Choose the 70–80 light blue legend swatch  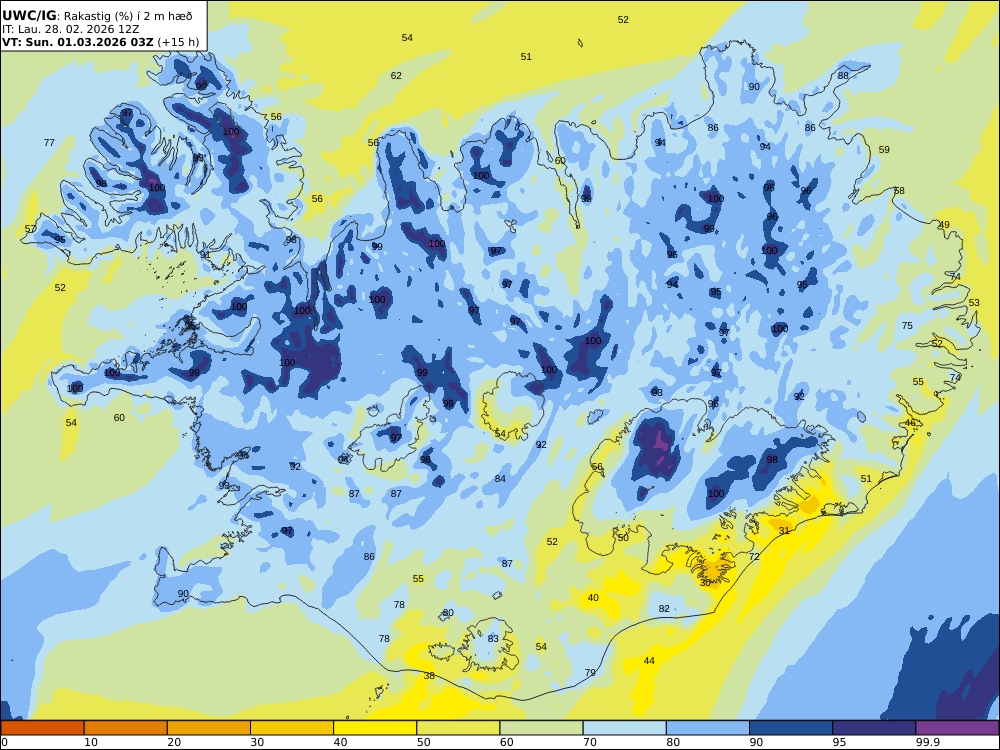[x=624, y=728]
